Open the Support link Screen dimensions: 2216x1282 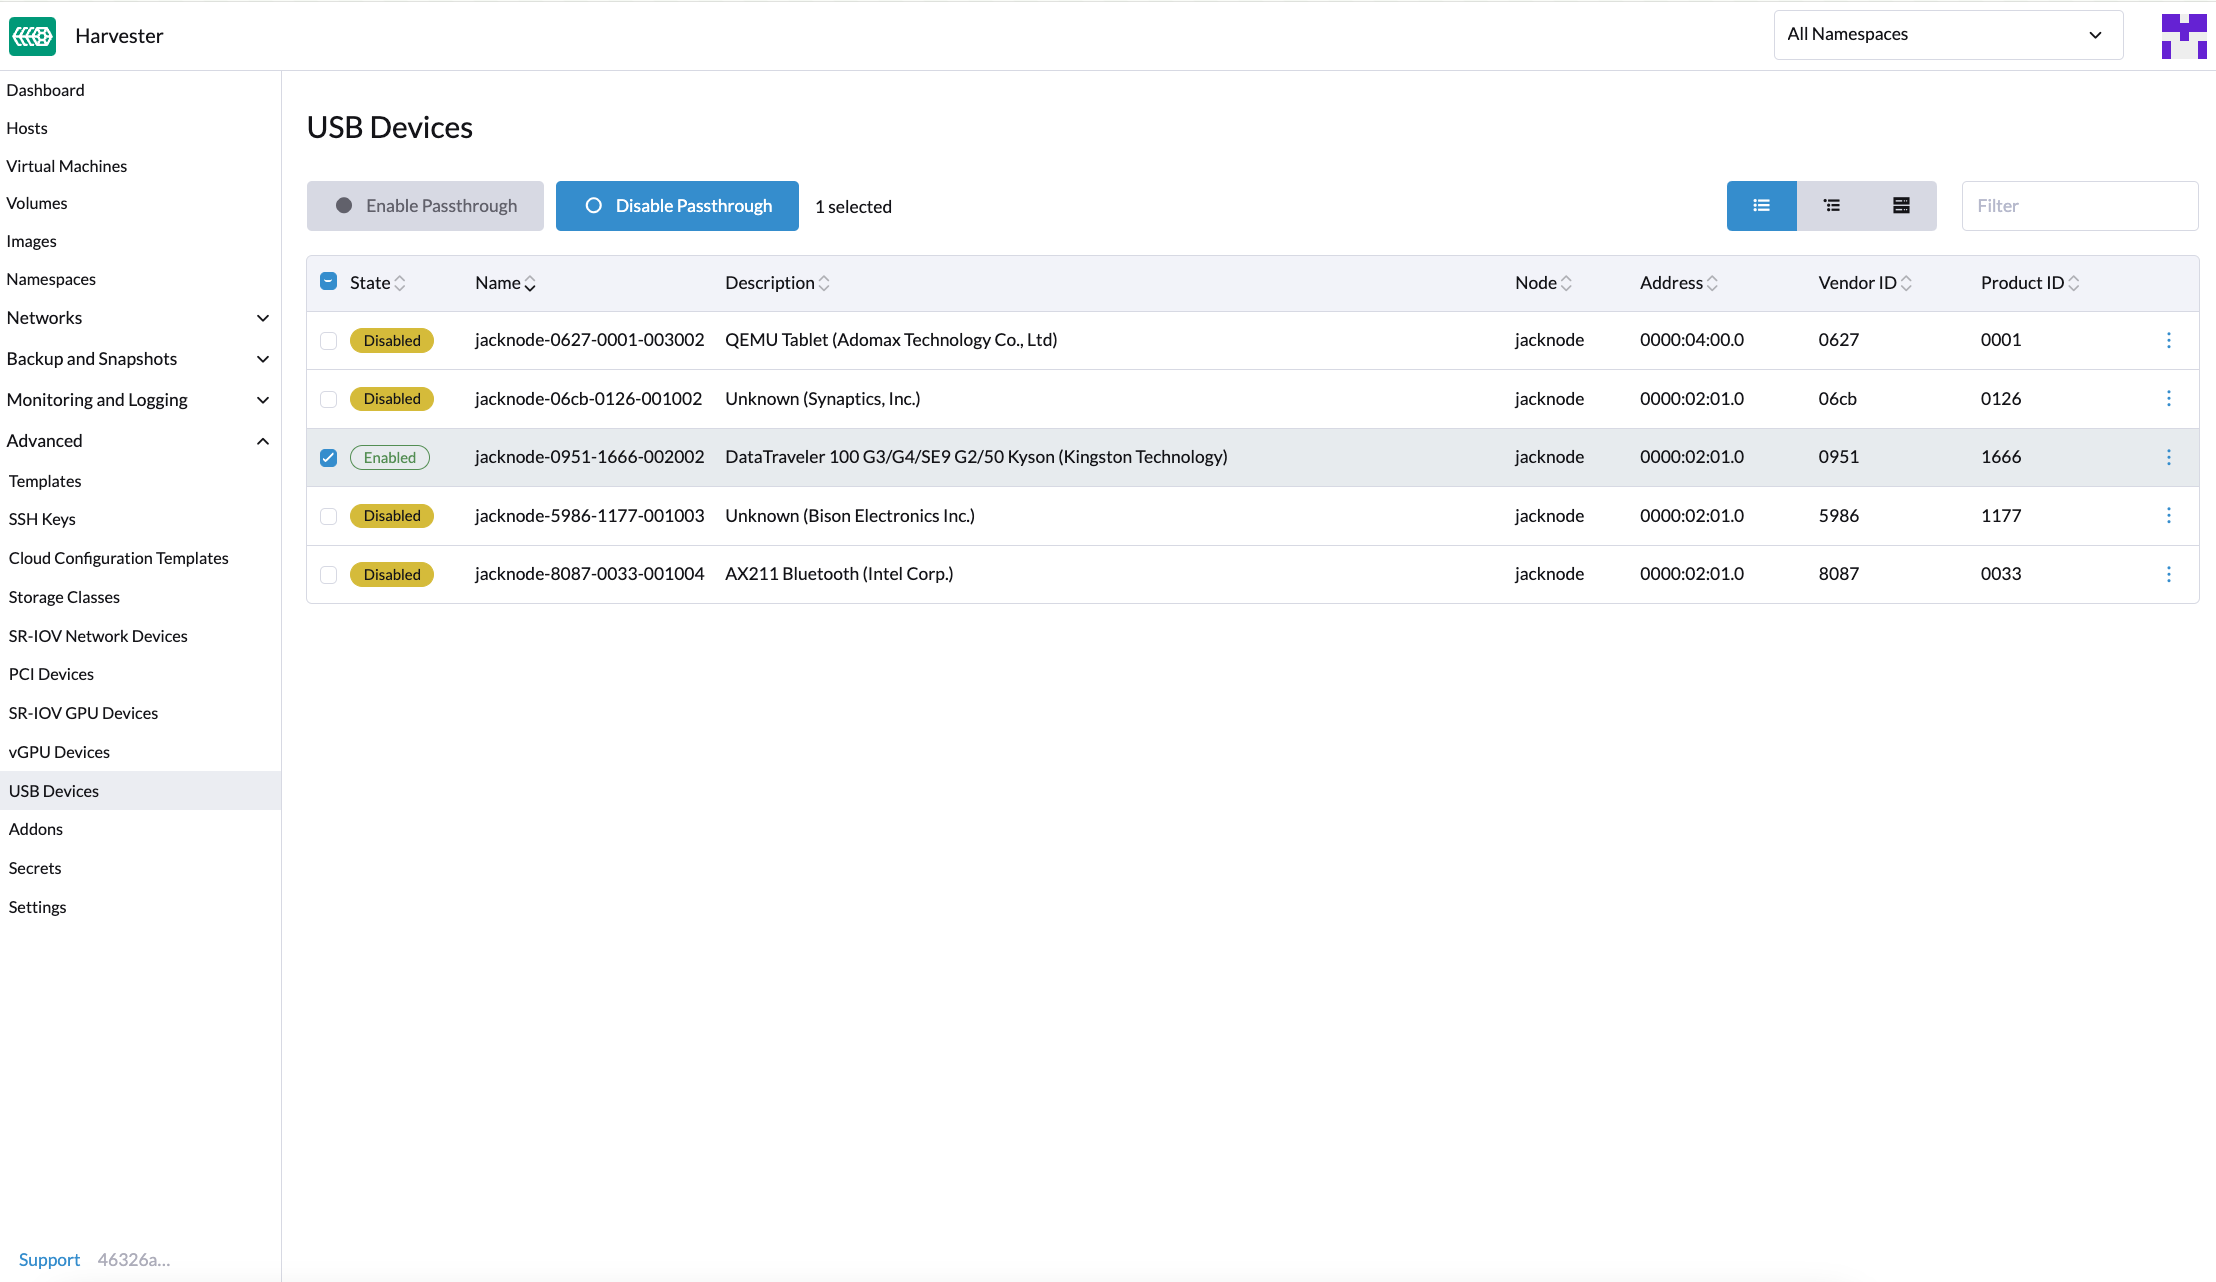49,1259
